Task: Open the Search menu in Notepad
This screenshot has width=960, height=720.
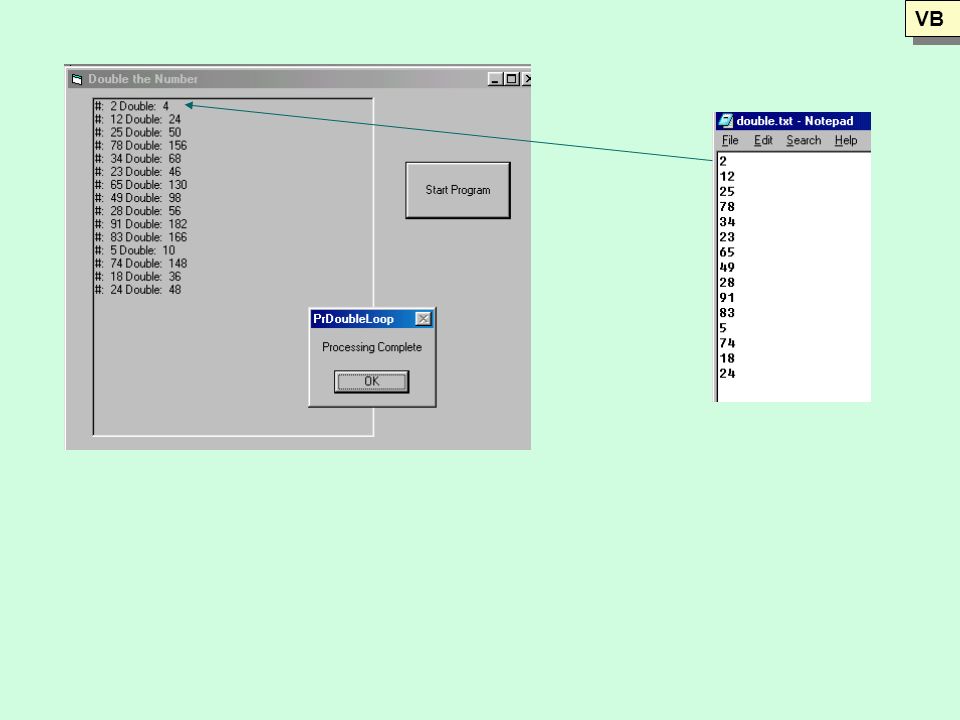Action: 803,140
